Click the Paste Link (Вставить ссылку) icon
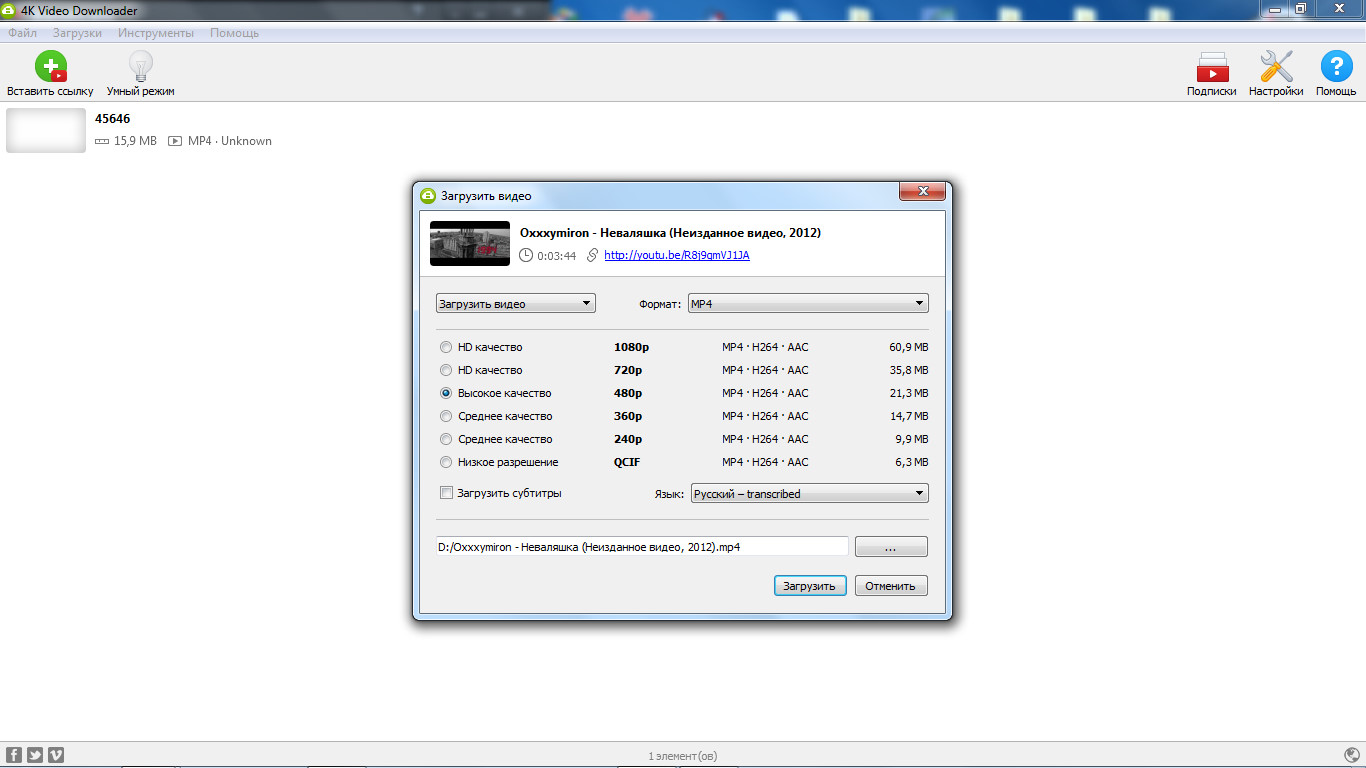The height and width of the screenshot is (768, 1366). (x=50, y=67)
